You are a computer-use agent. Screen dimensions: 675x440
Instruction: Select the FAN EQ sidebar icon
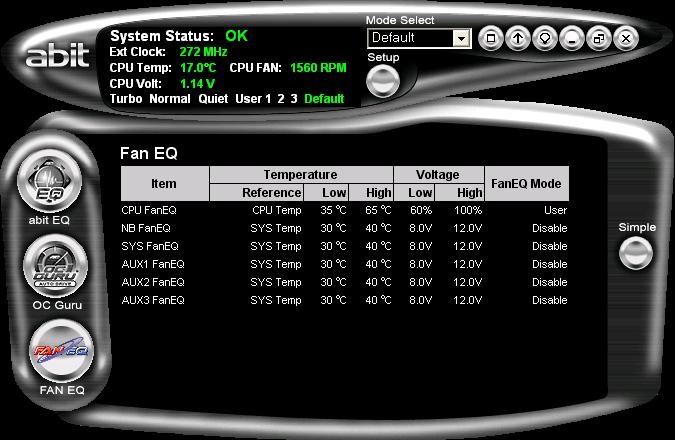click(62, 351)
